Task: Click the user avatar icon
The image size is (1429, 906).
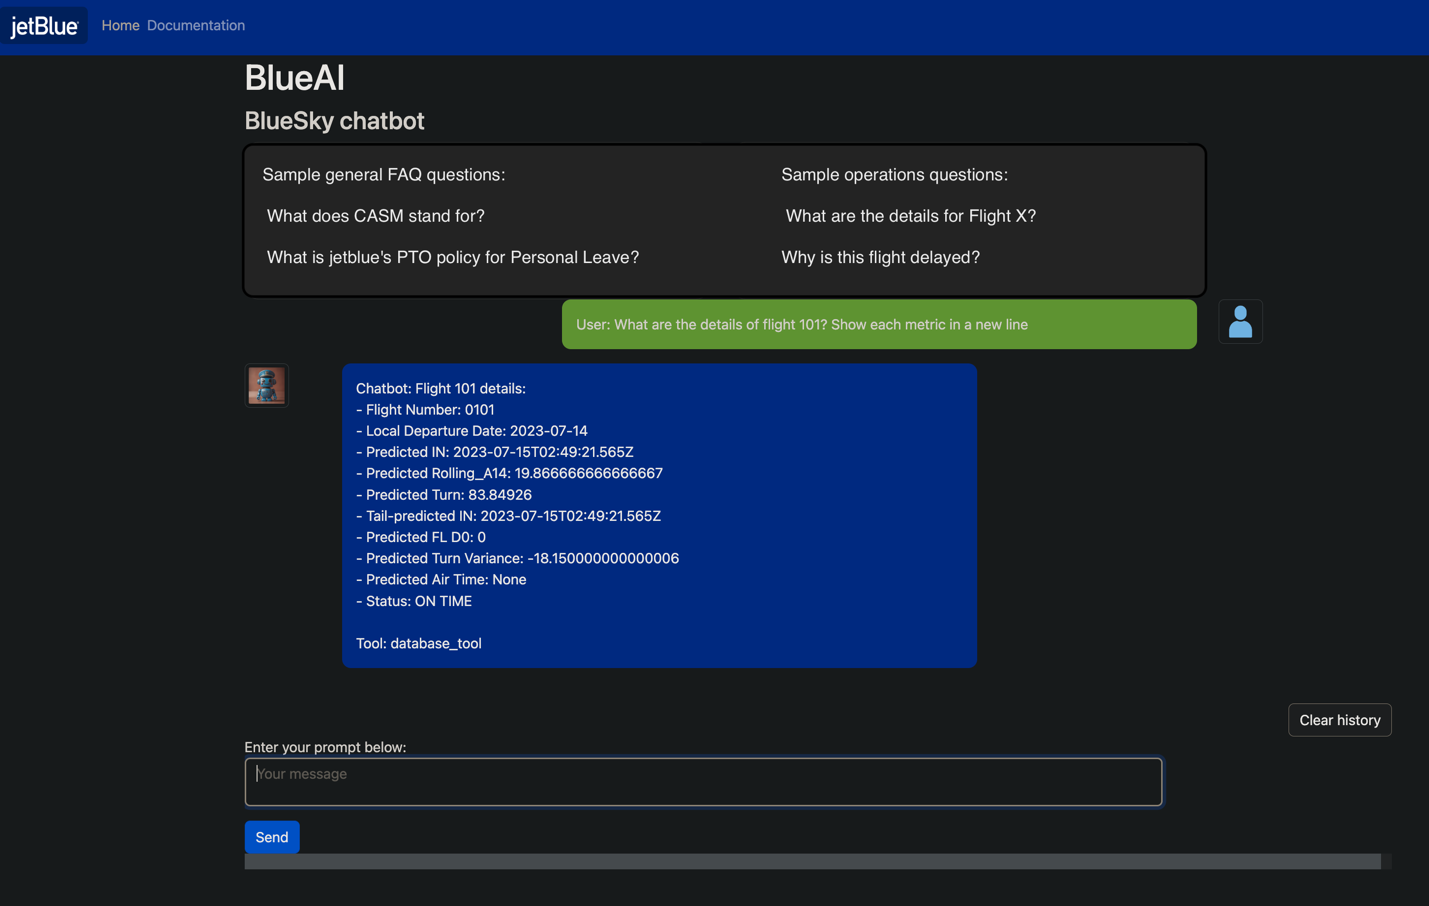Action: (1240, 322)
